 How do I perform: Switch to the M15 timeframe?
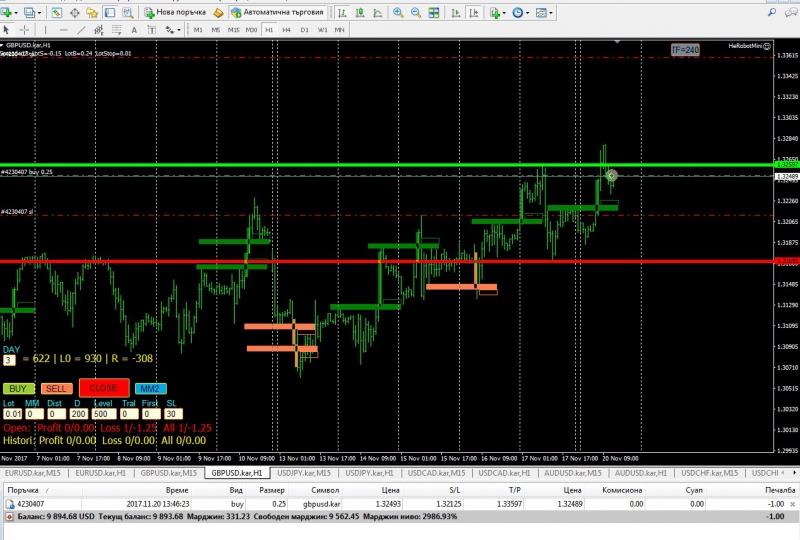tap(234, 30)
